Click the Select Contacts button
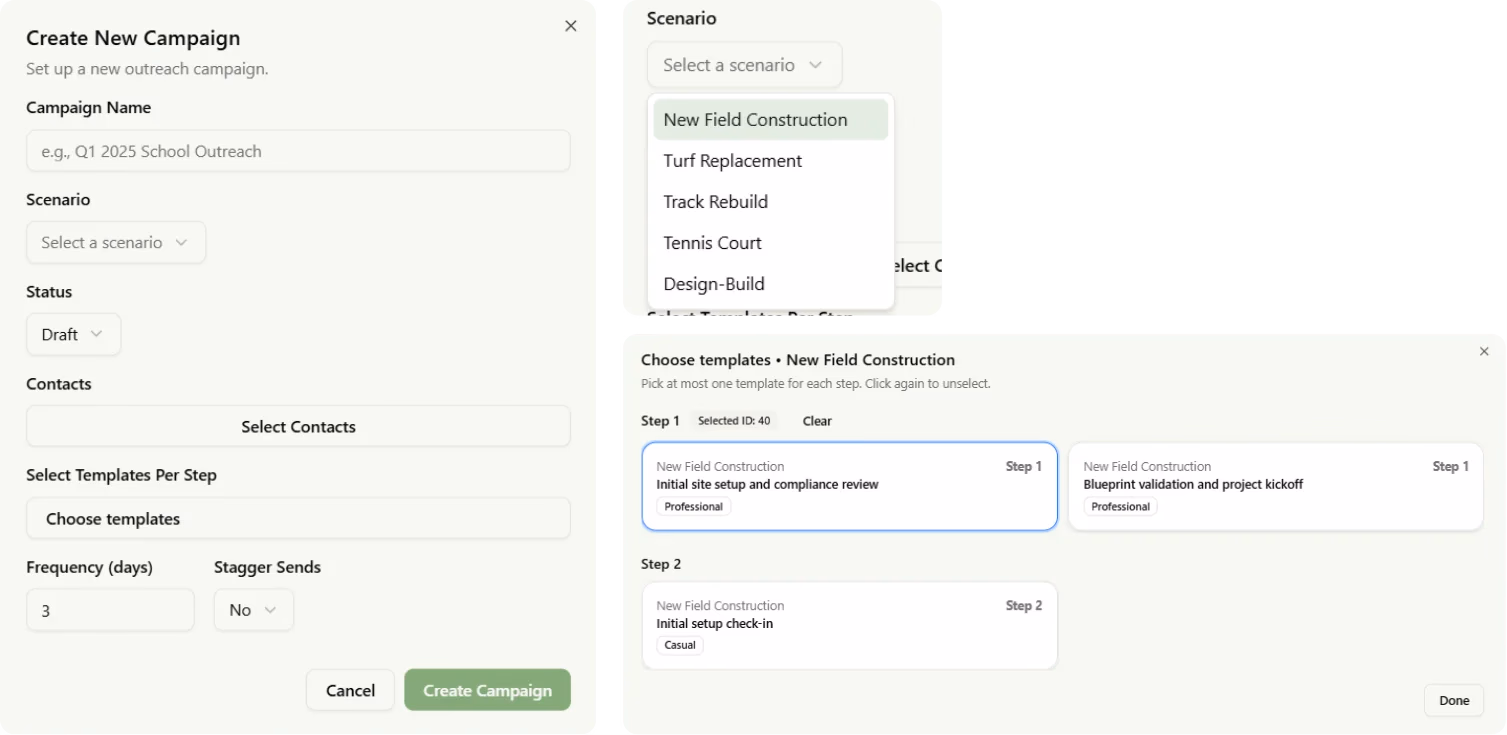Image resolution: width=1507 pixels, height=735 pixels. click(298, 426)
